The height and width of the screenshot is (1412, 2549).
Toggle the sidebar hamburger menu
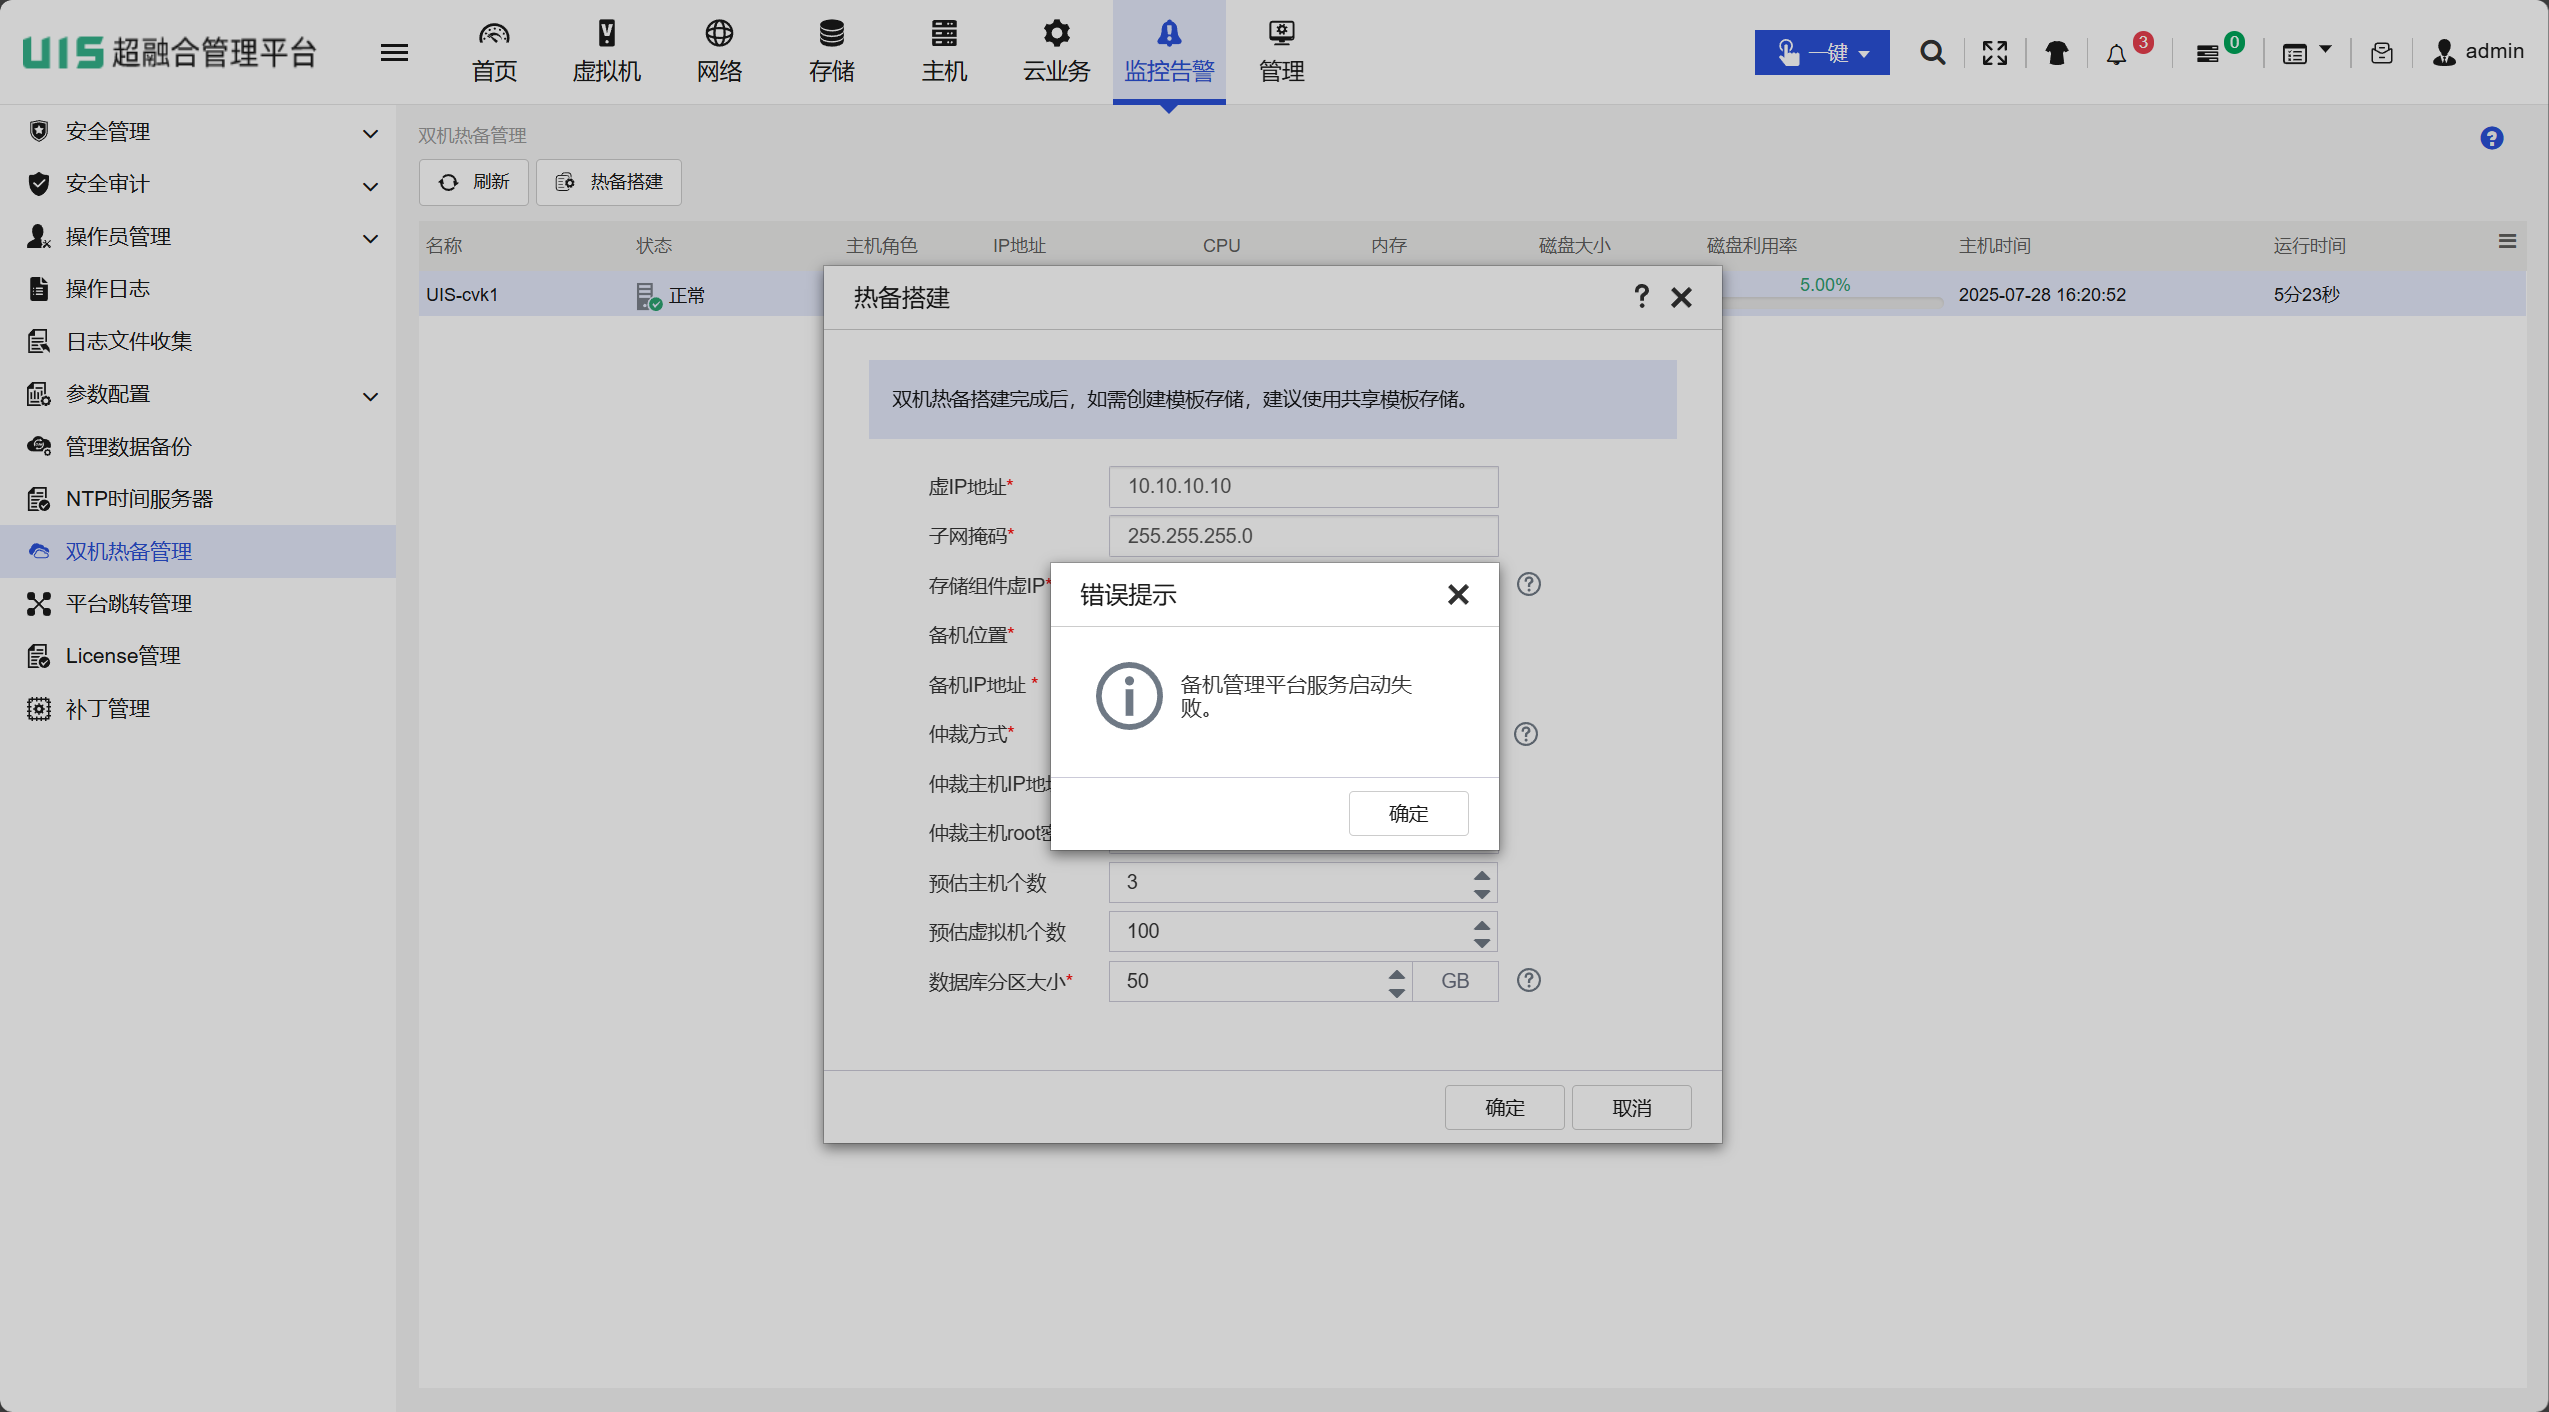coord(394,52)
